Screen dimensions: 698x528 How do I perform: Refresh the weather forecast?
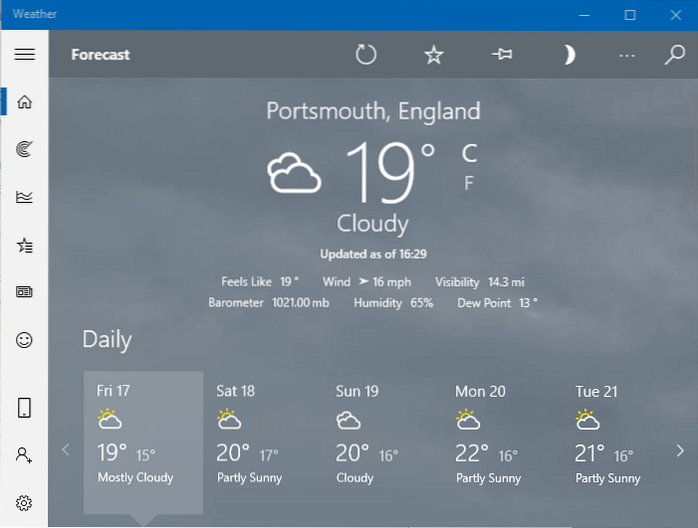pyautogui.click(x=366, y=55)
